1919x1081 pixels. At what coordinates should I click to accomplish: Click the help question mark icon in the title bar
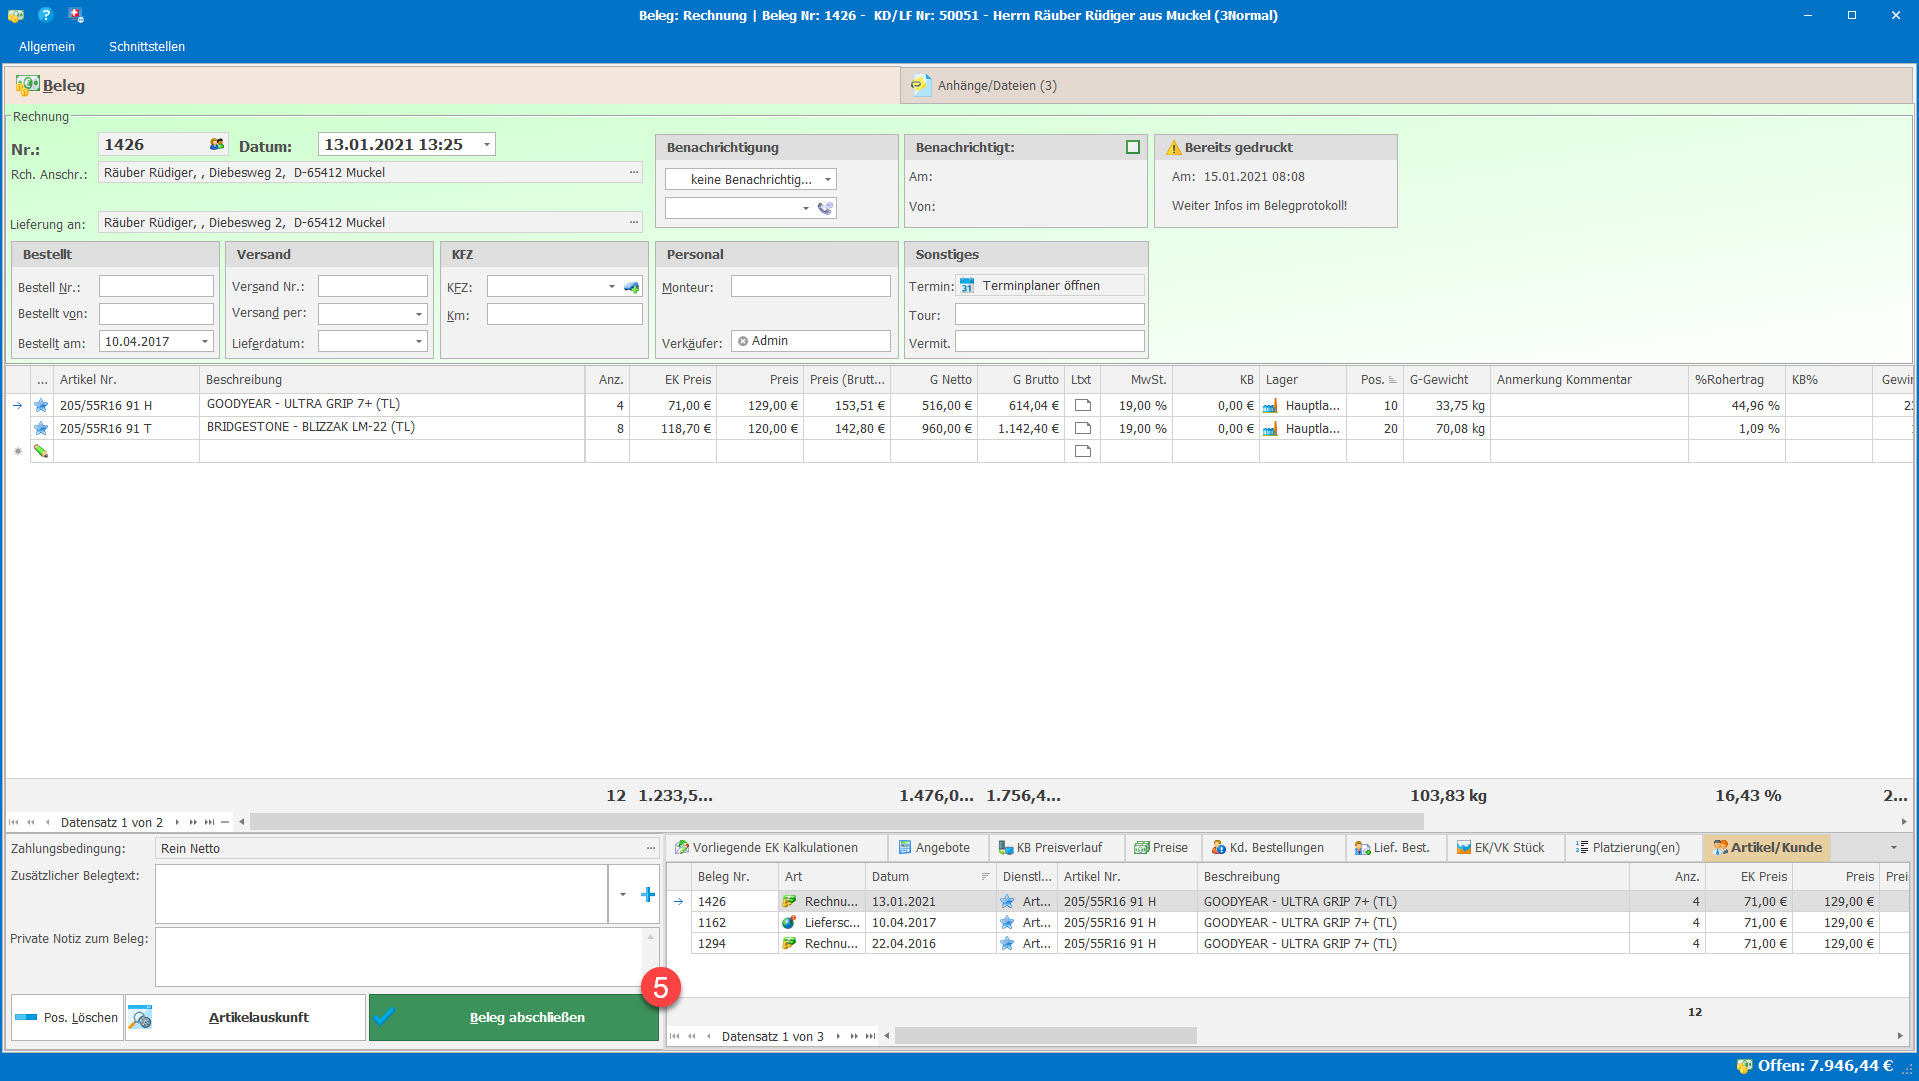click(x=45, y=15)
